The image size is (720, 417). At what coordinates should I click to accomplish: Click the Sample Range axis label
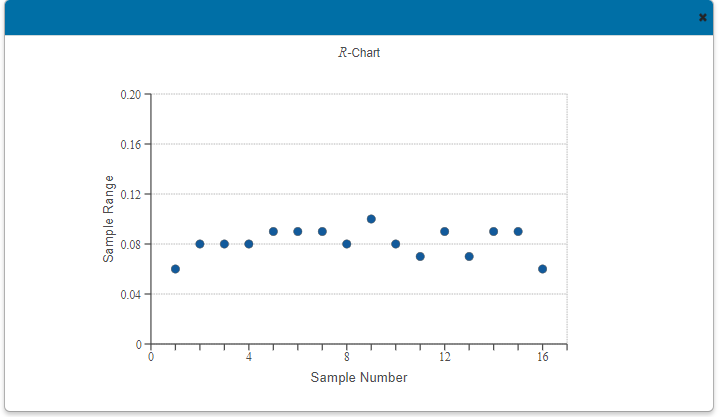pyautogui.click(x=108, y=219)
